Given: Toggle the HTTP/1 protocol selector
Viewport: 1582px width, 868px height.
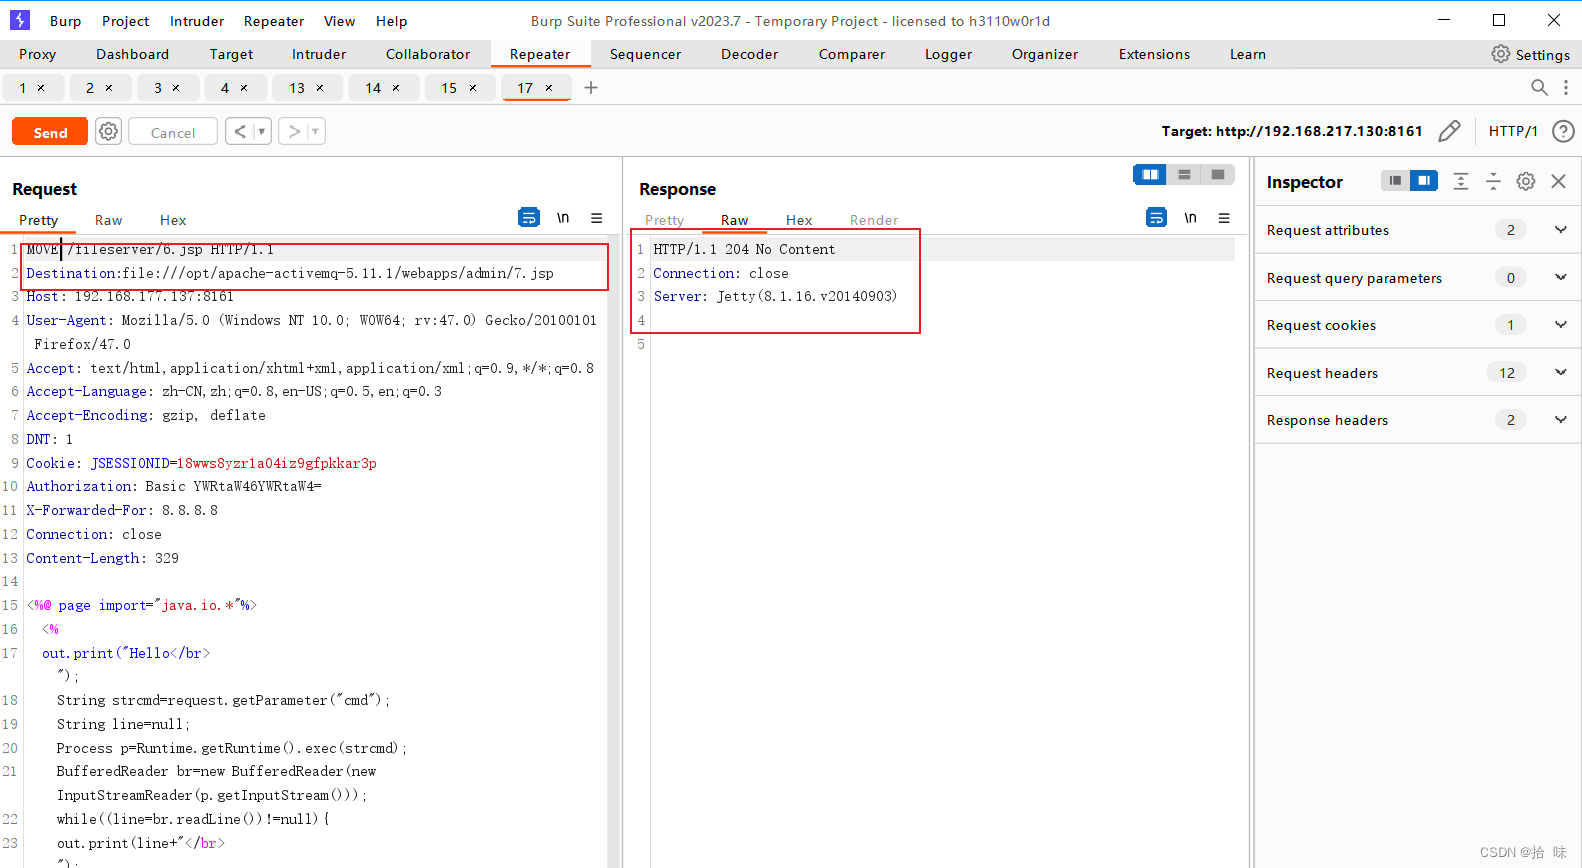Looking at the screenshot, I should tap(1513, 131).
